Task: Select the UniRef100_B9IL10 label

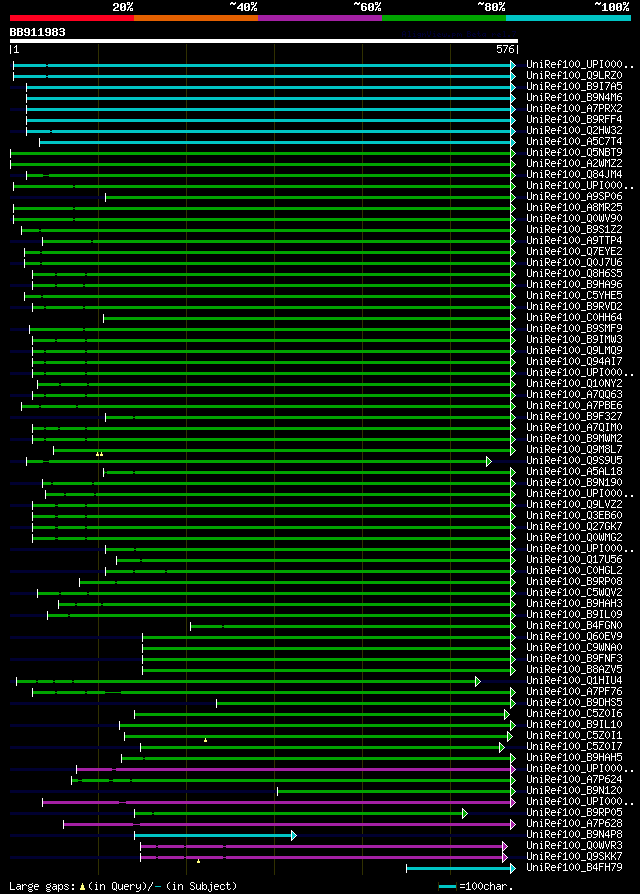Action: coord(574,725)
